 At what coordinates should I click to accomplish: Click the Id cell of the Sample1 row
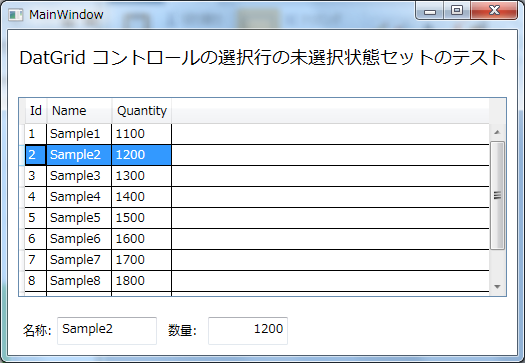pos(35,134)
